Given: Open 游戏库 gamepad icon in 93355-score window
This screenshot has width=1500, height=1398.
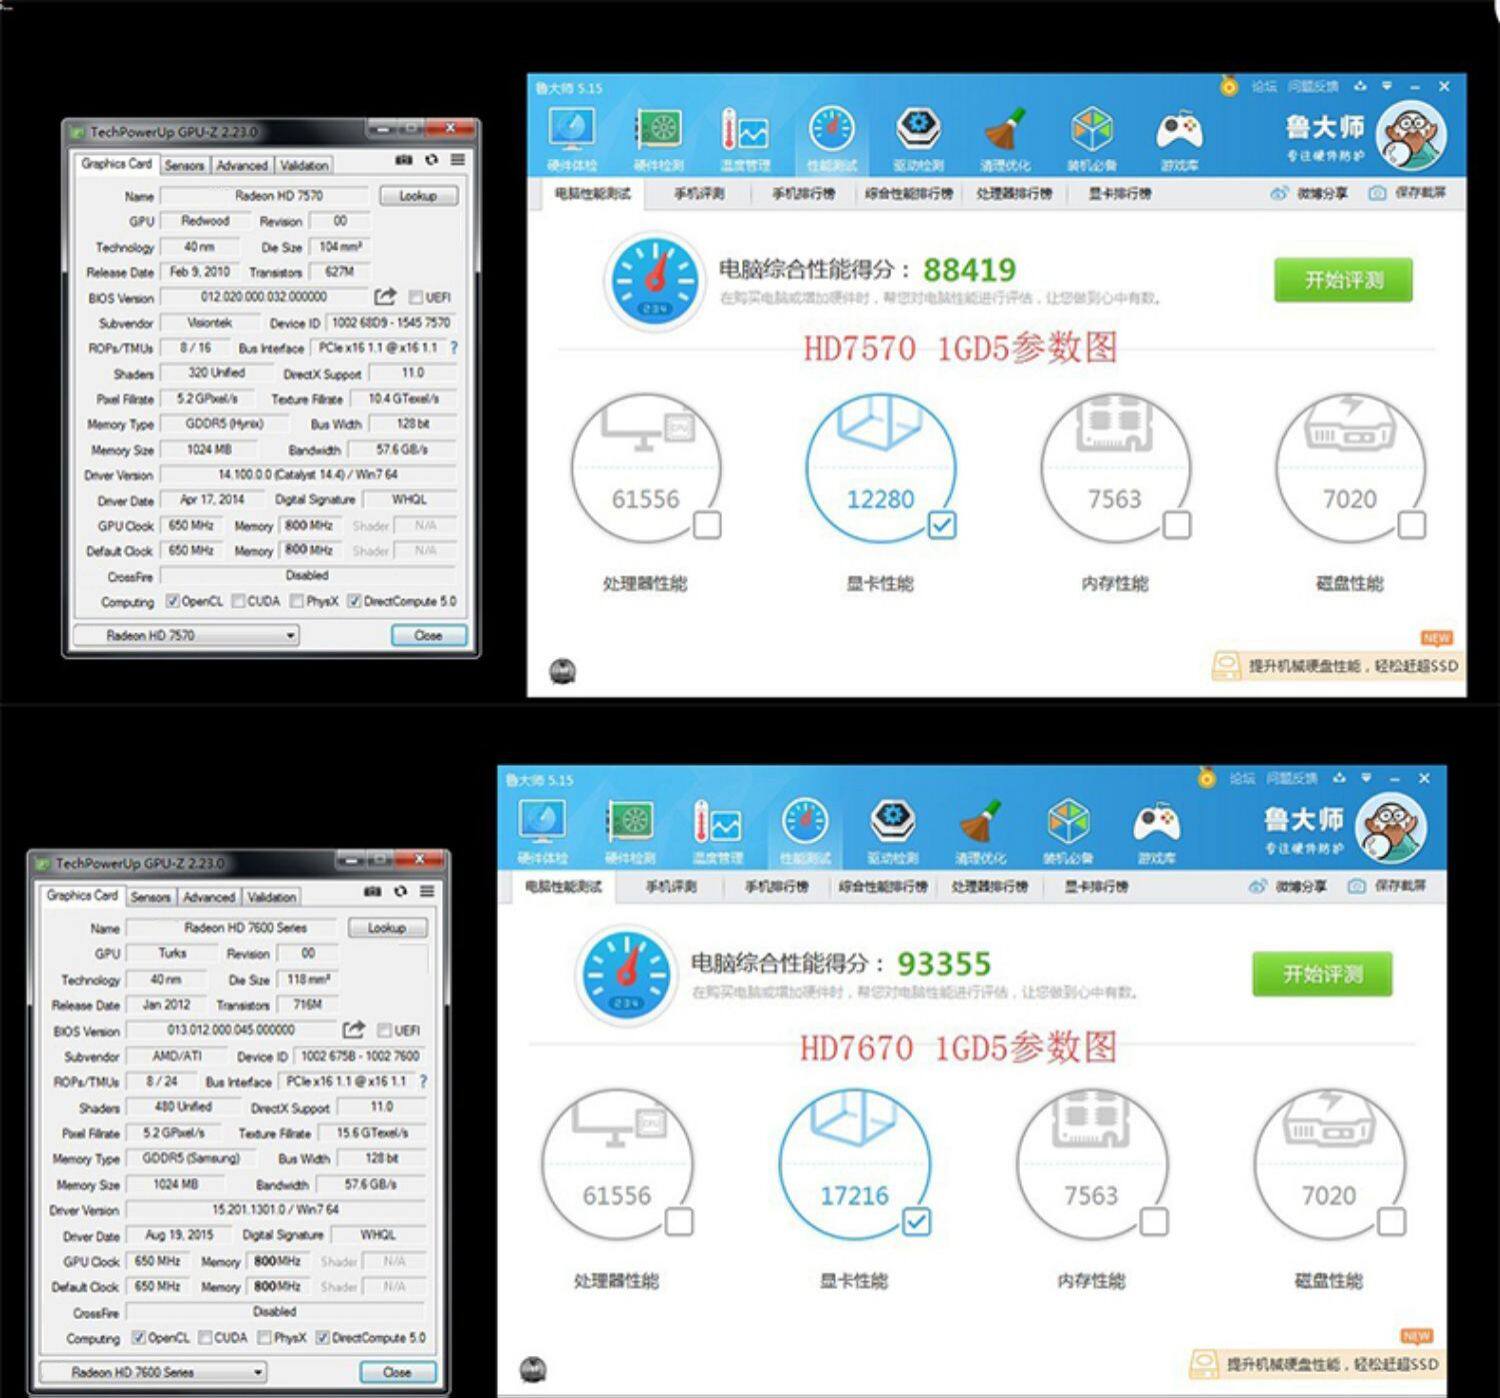Looking at the screenshot, I should click(x=1156, y=824).
